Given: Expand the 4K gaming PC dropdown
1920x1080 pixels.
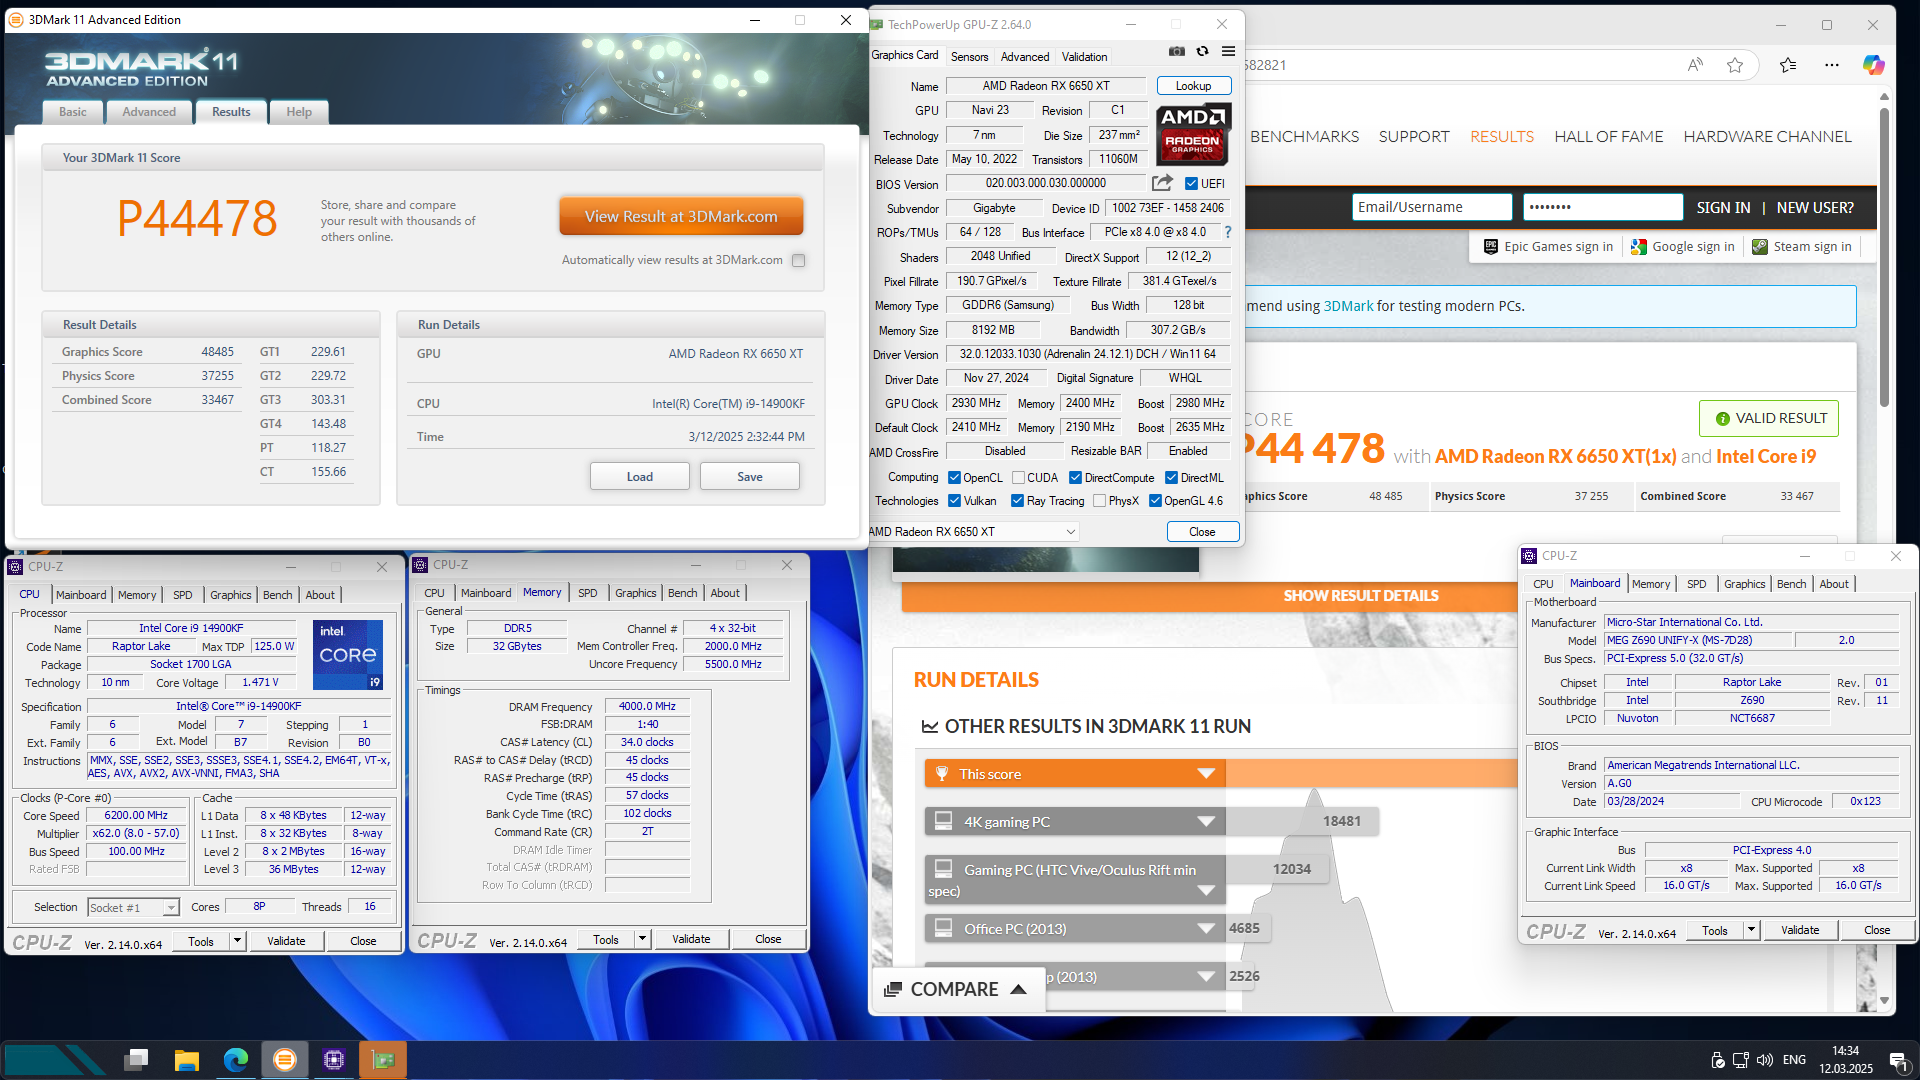Looking at the screenshot, I should point(1206,822).
